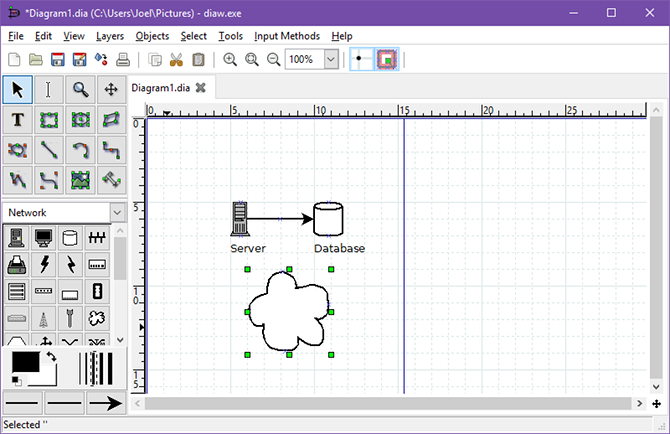Click the Cut scissors icon
Screen dimensions: 670x434
coord(176,60)
